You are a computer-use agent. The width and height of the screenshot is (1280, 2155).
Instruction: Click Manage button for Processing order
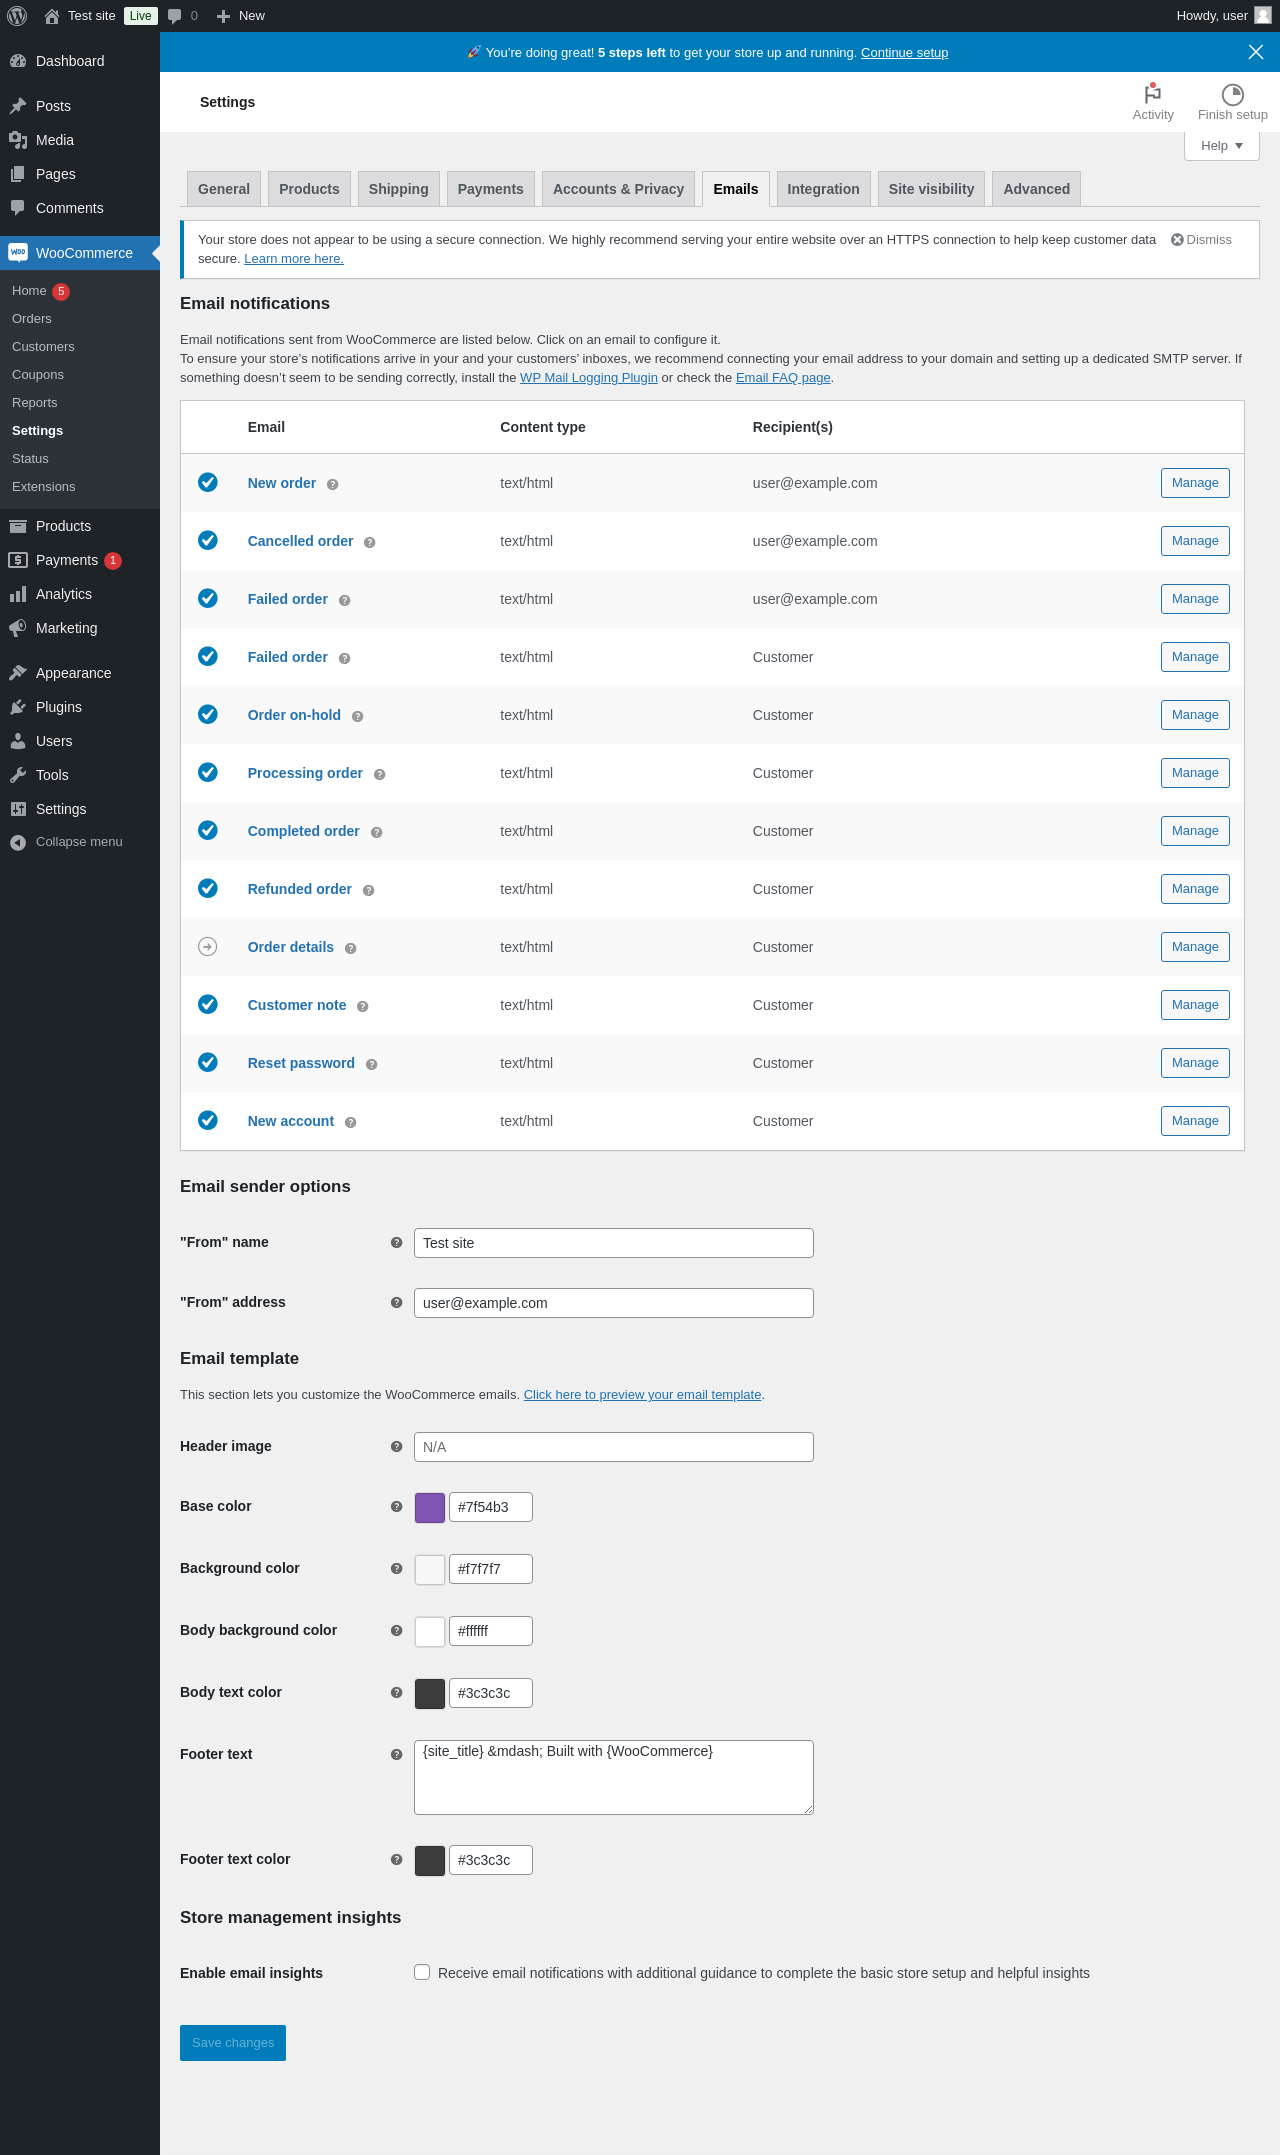(1195, 773)
